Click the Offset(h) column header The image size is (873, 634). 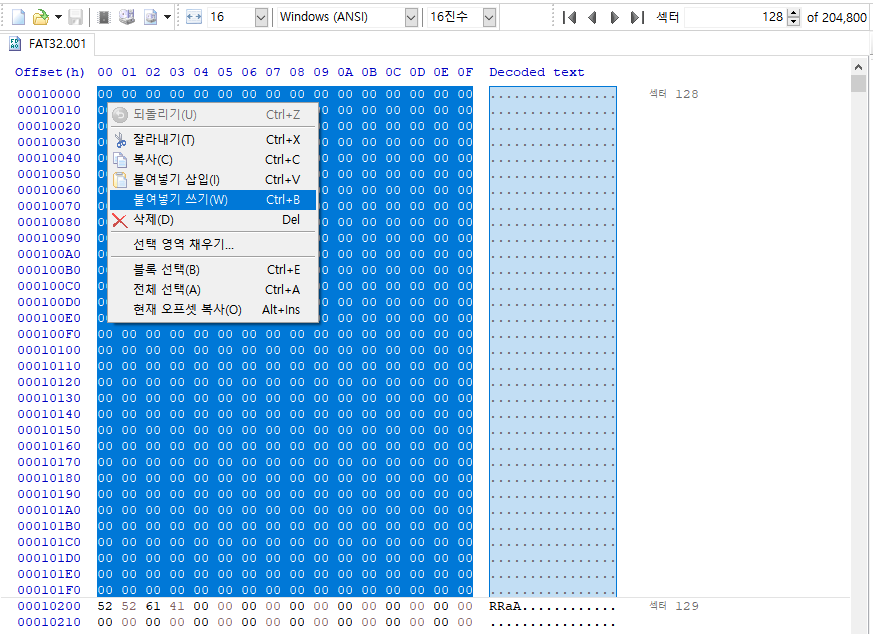click(50, 72)
